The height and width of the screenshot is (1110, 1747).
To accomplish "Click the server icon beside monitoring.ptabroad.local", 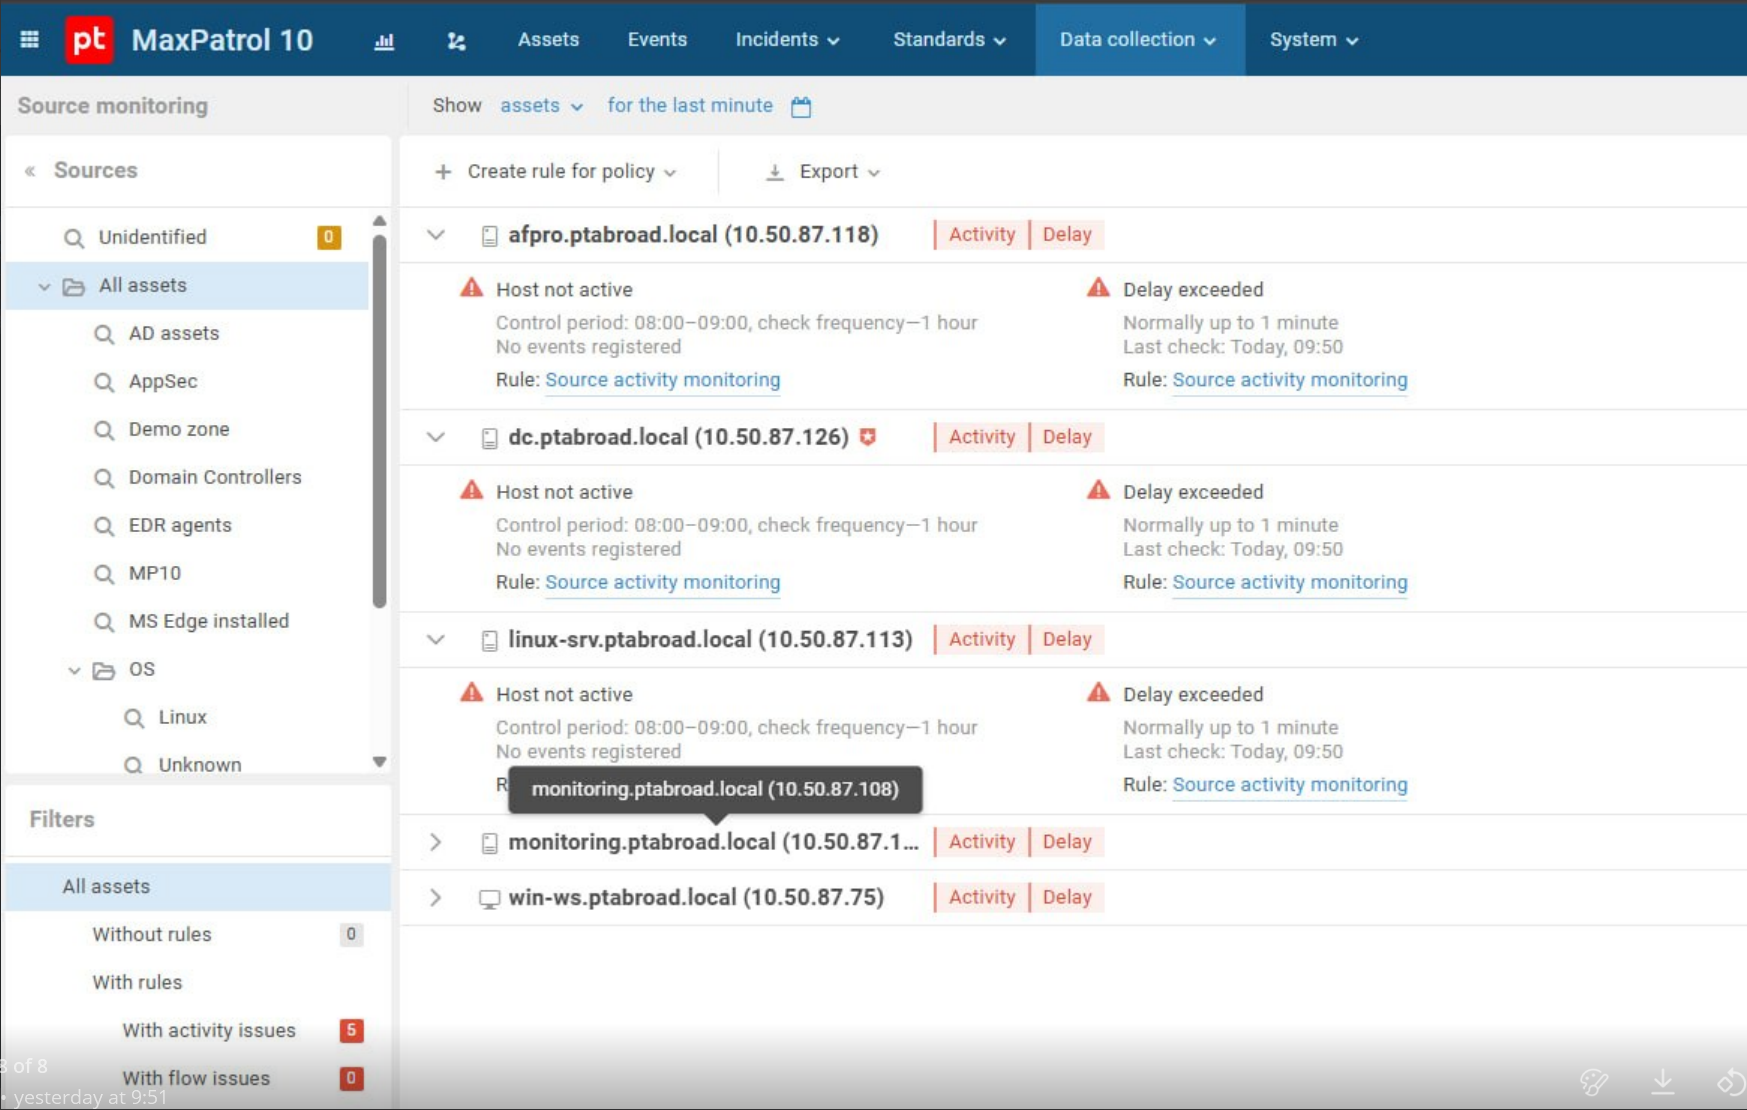I will 489,843.
